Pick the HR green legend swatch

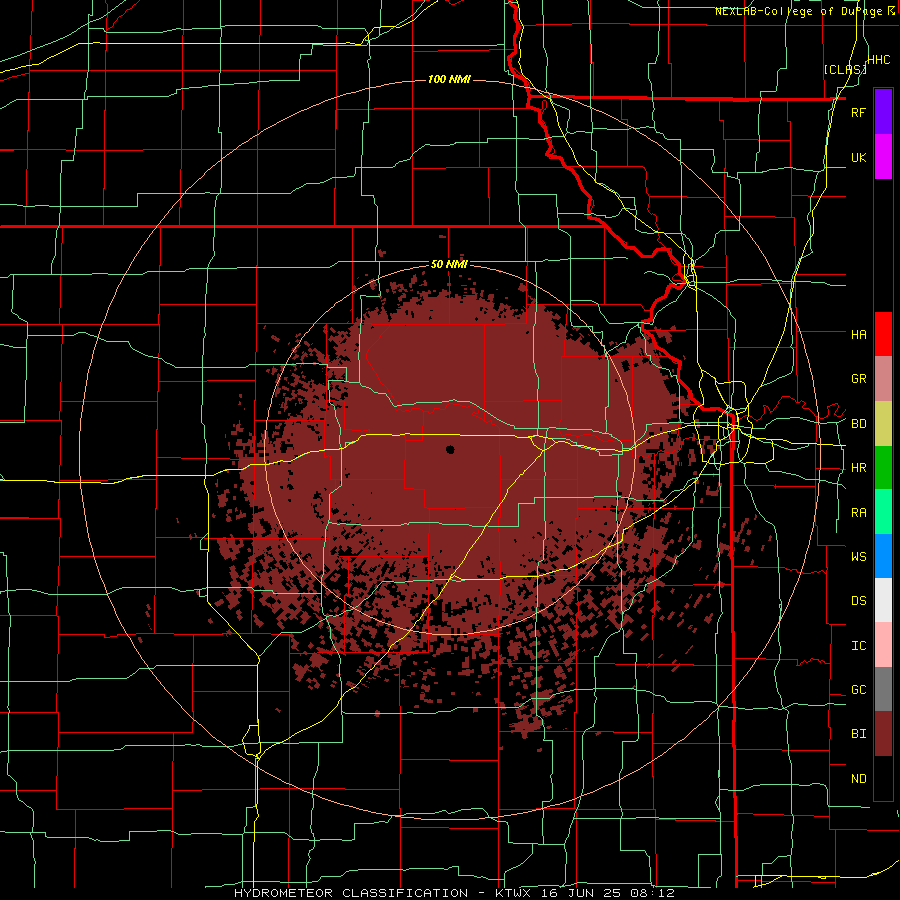tap(883, 467)
